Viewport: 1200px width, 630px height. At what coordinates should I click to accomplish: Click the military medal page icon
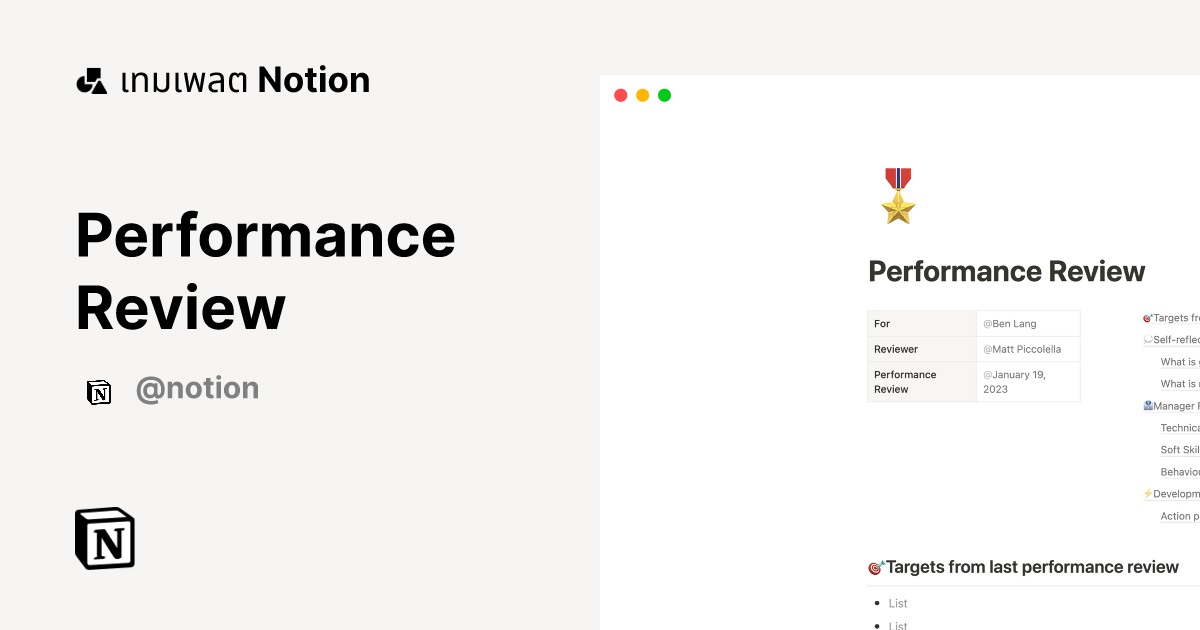tap(897, 195)
